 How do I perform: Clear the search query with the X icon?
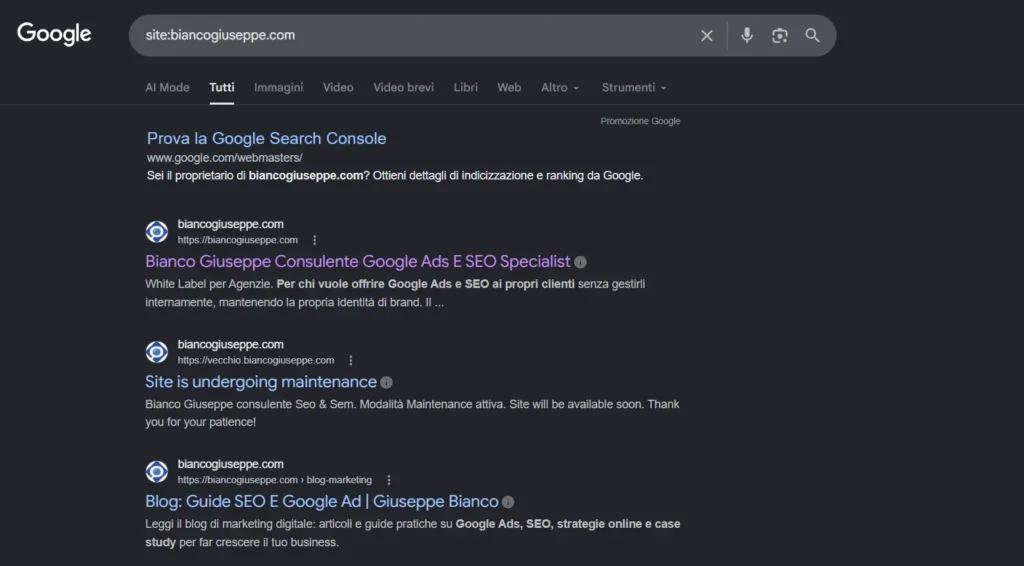coord(707,36)
